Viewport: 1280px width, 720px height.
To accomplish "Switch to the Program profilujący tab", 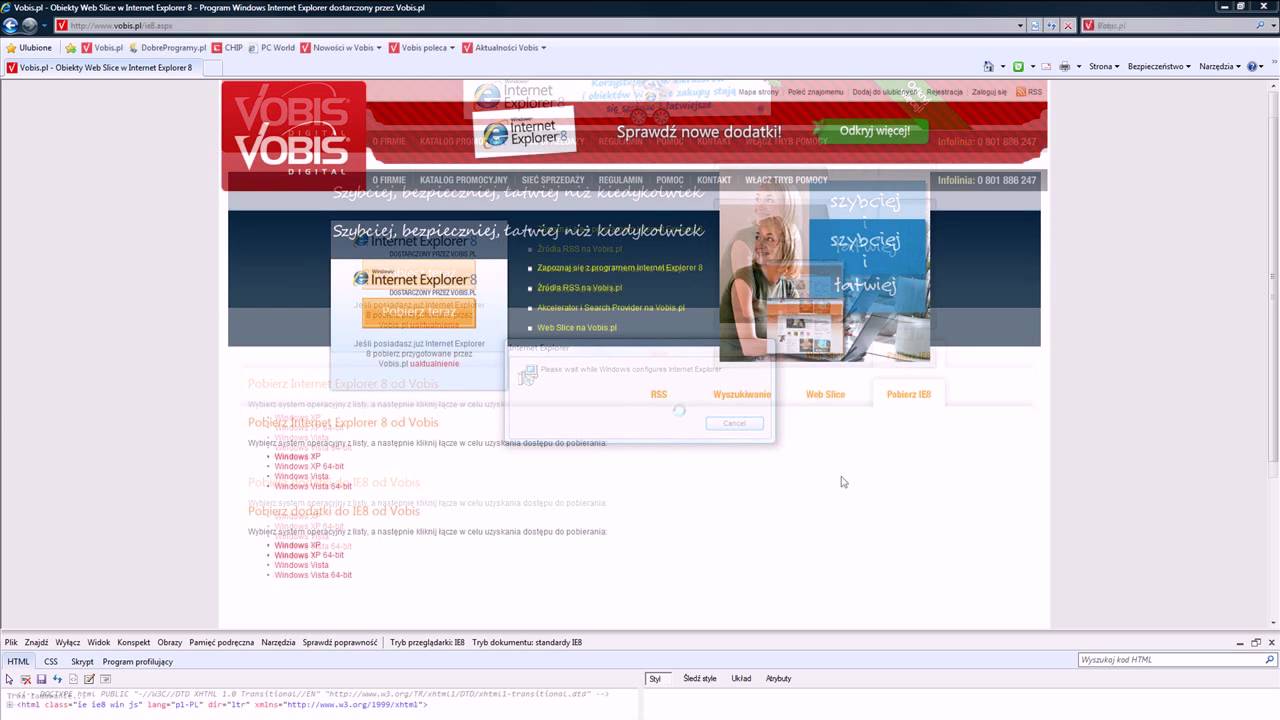I will (138, 662).
